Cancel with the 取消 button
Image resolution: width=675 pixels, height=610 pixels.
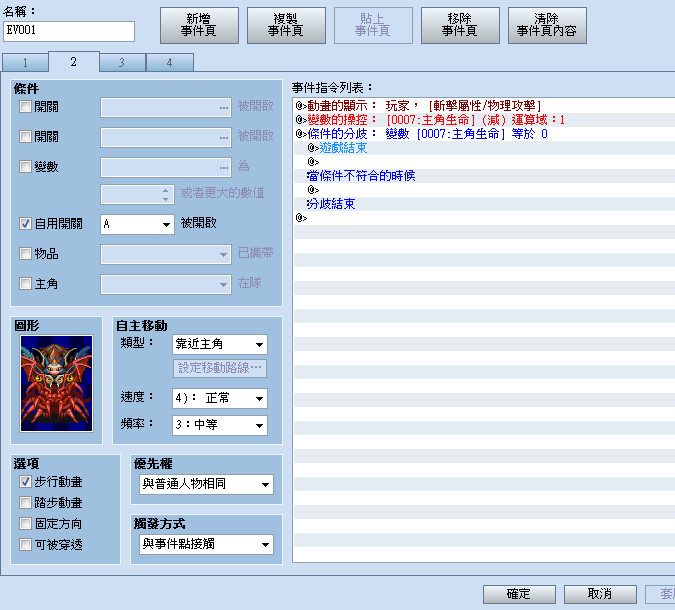click(600, 594)
